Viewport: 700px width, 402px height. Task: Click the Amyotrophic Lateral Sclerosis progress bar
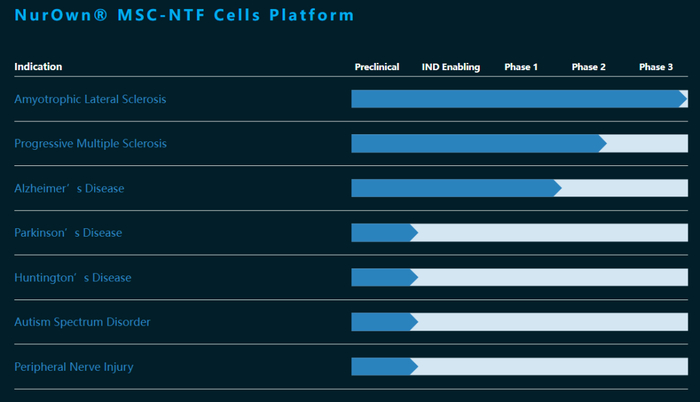[519, 99]
